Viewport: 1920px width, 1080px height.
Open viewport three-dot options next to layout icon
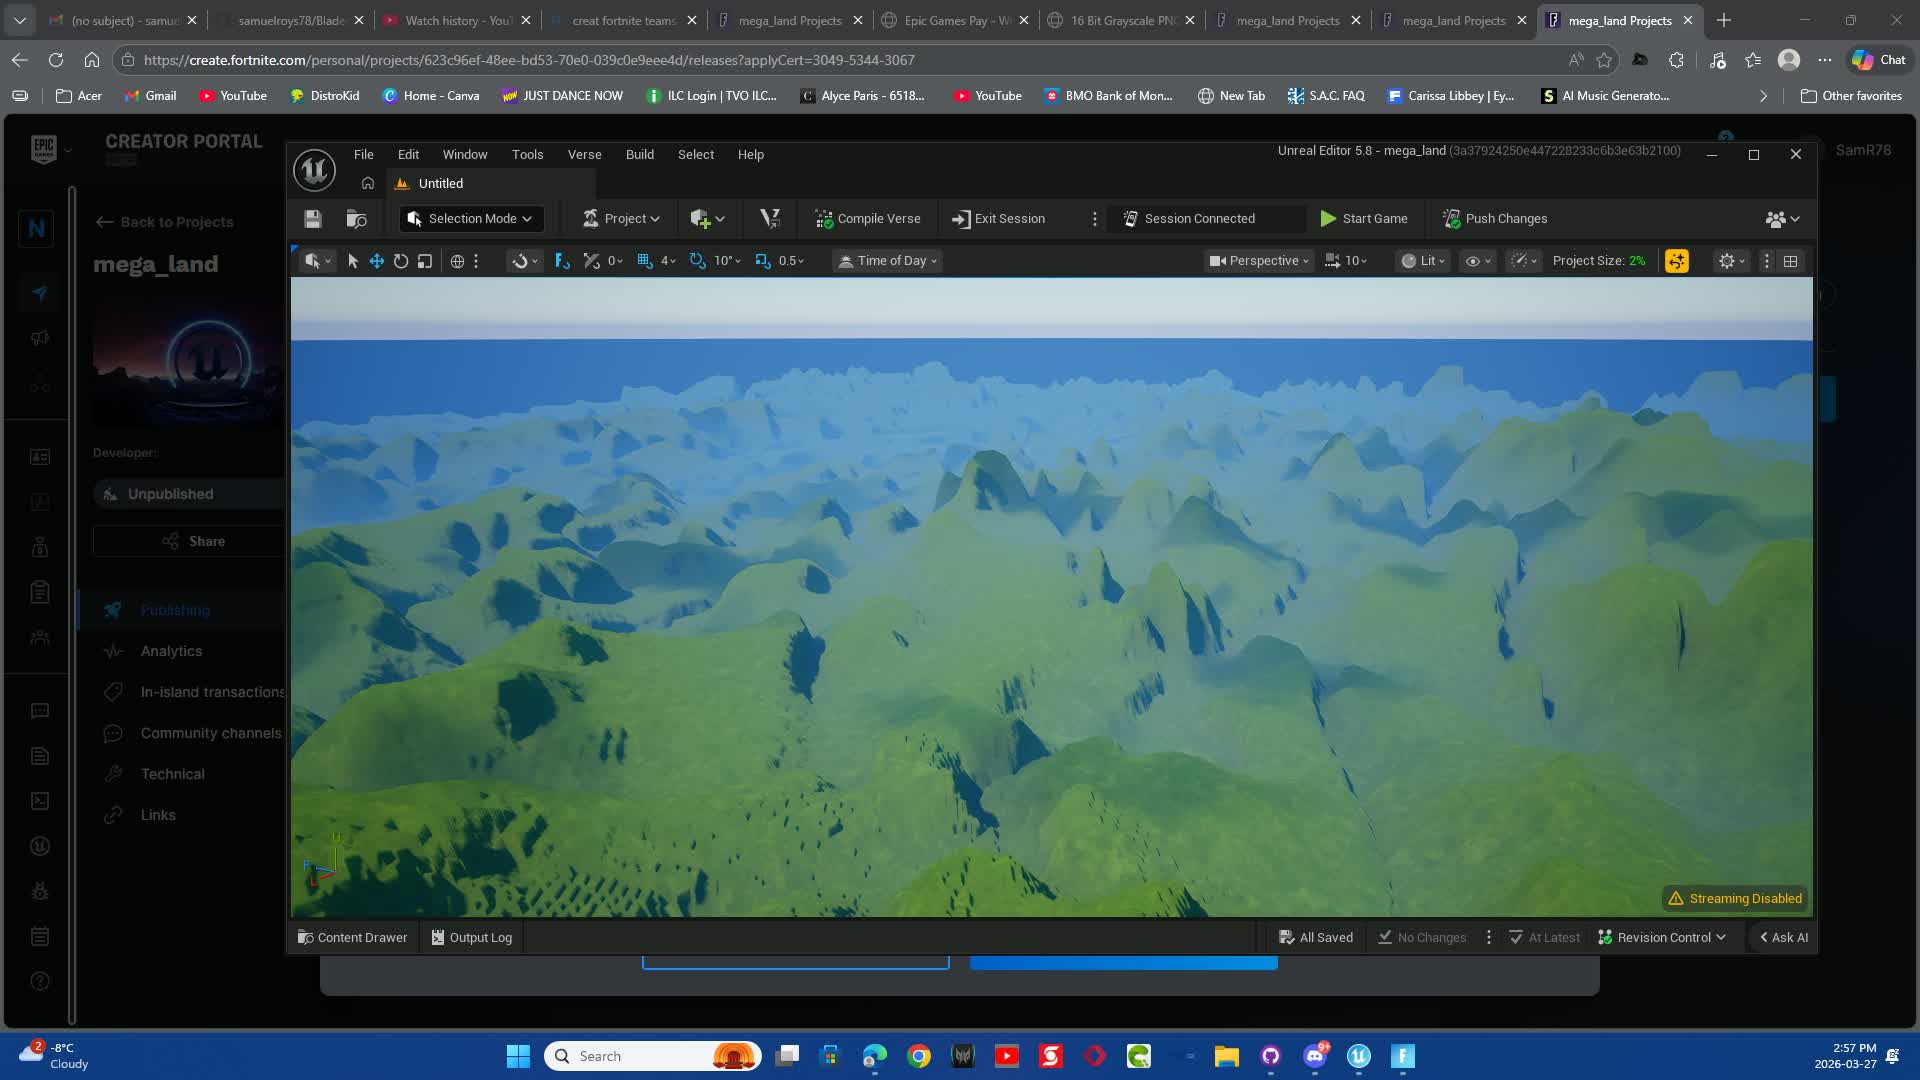pyautogui.click(x=1767, y=261)
